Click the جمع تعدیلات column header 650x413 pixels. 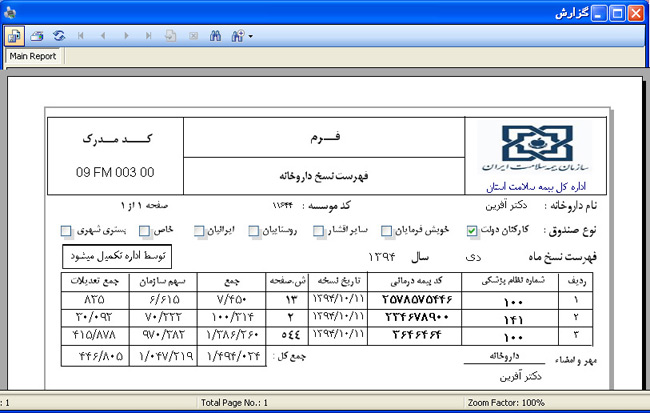point(95,281)
